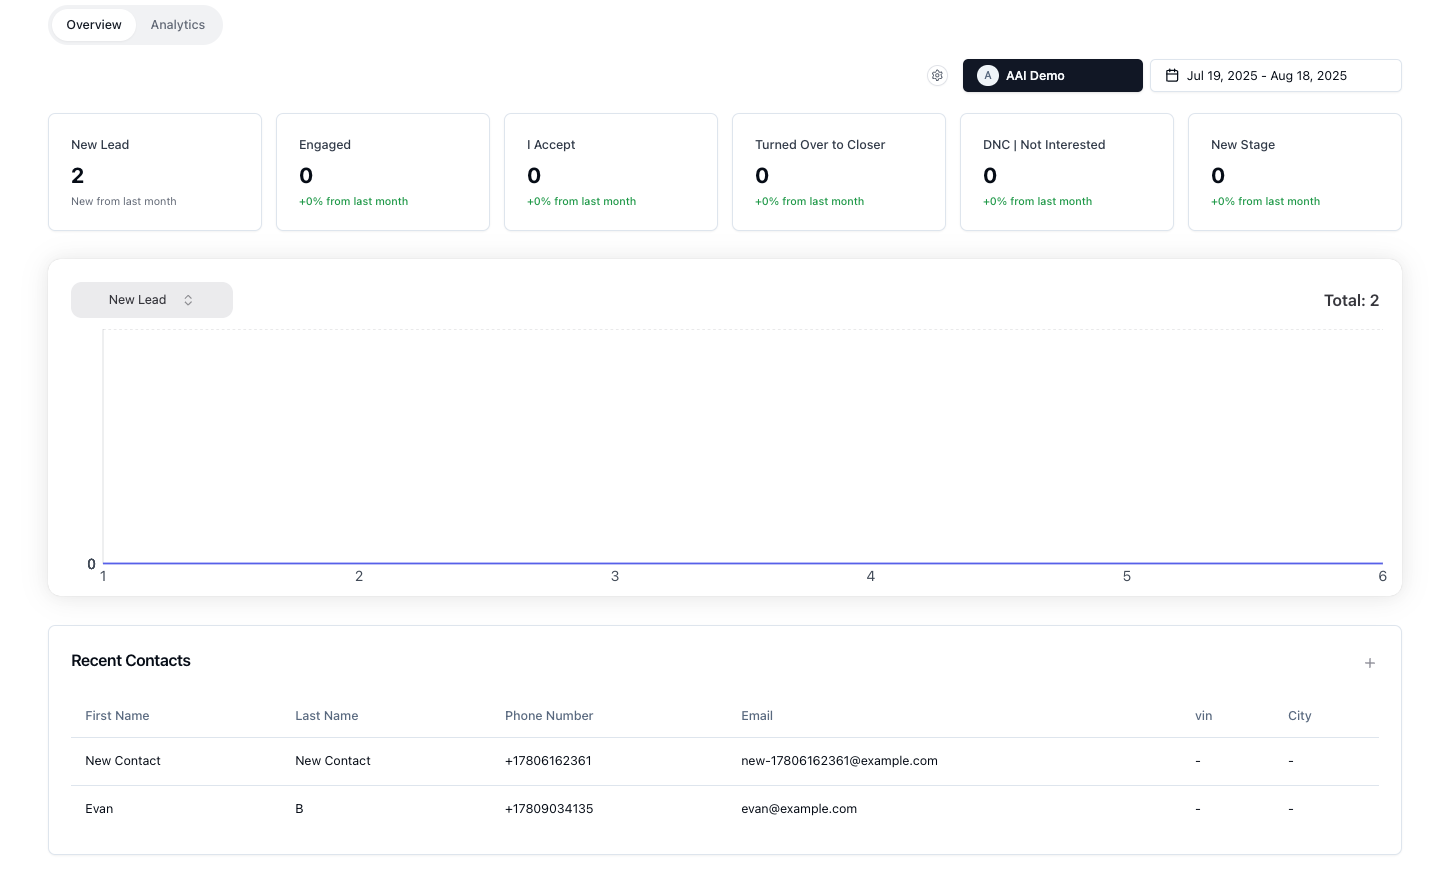Click the plus icon to add a contact
The height and width of the screenshot is (893, 1430).
[1370, 662]
